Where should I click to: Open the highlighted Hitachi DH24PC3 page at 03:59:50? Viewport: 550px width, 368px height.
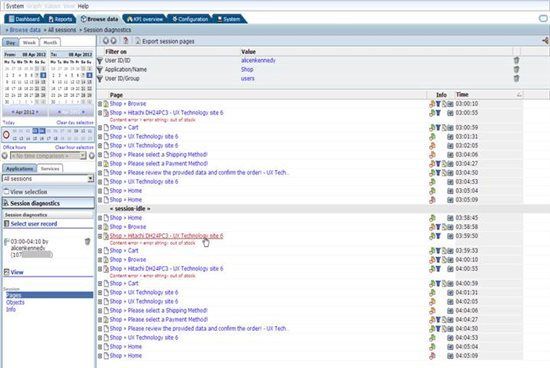tap(166, 236)
